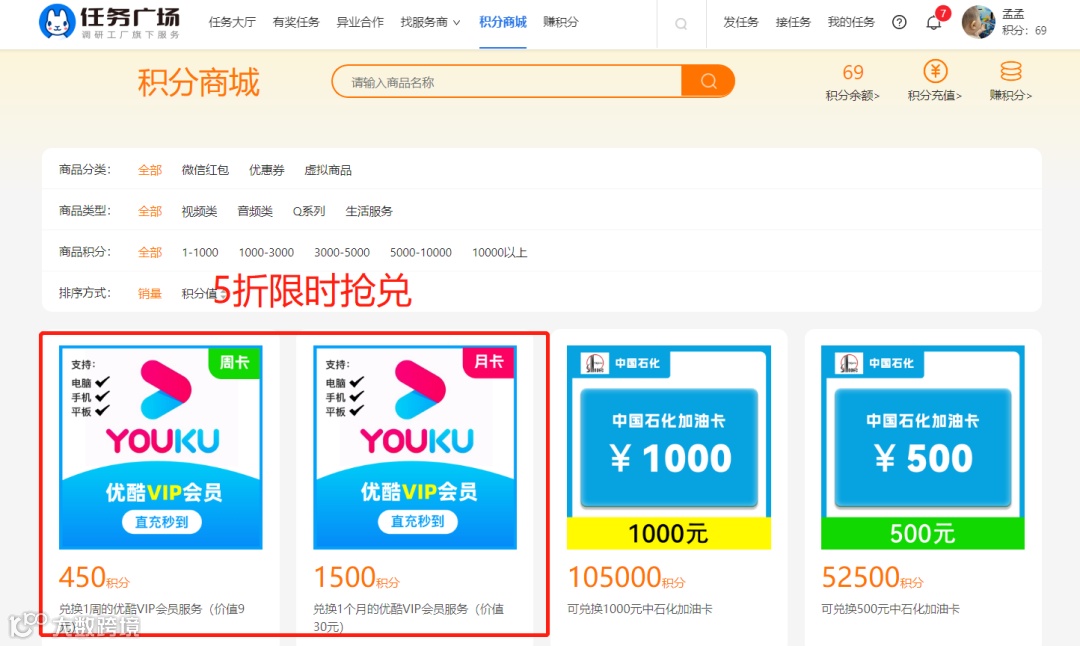This screenshot has width=1080, height=646.
Task: Filter points range 1-1000
Action: [200, 253]
